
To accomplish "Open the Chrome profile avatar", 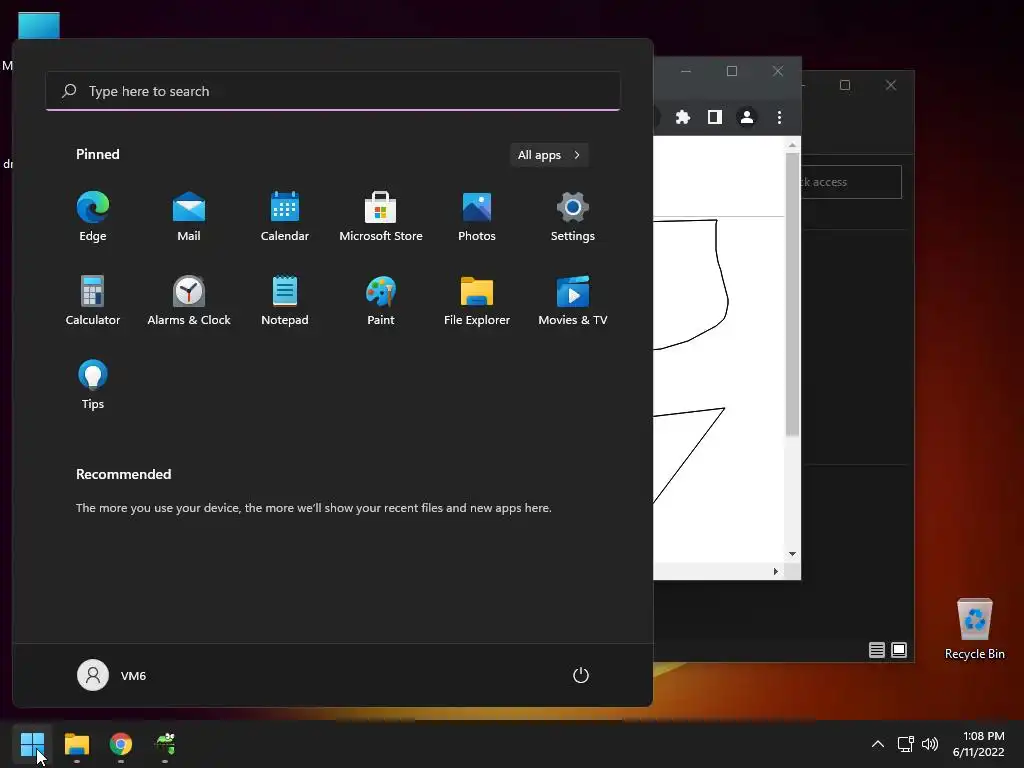I will (746, 117).
